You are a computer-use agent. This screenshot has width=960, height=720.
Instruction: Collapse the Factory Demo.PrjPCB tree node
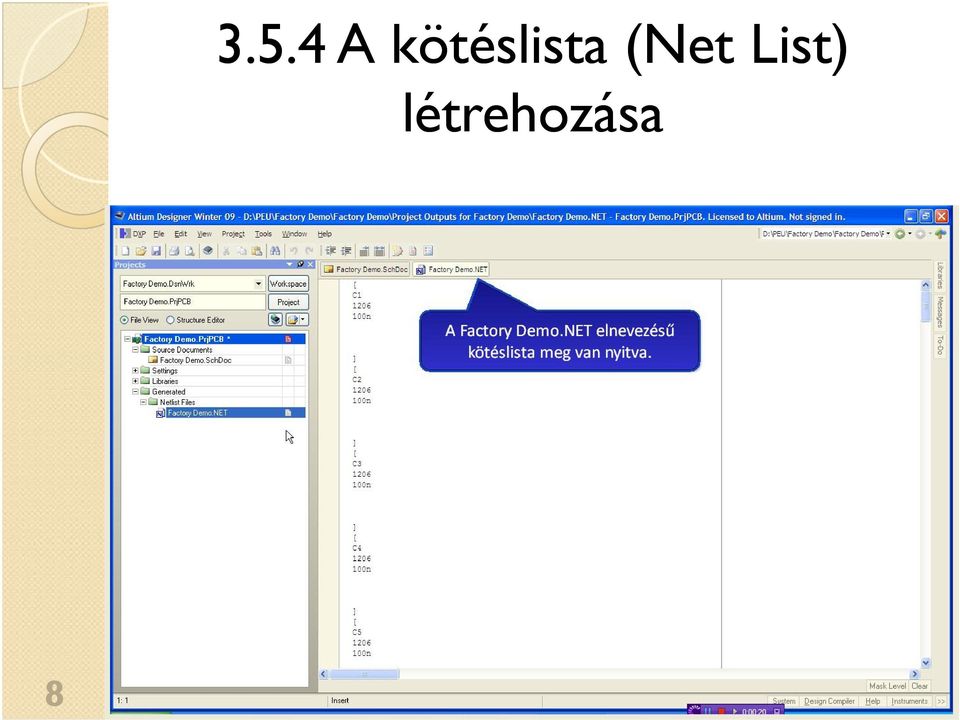pyautogui.click(x=127, y=339)
